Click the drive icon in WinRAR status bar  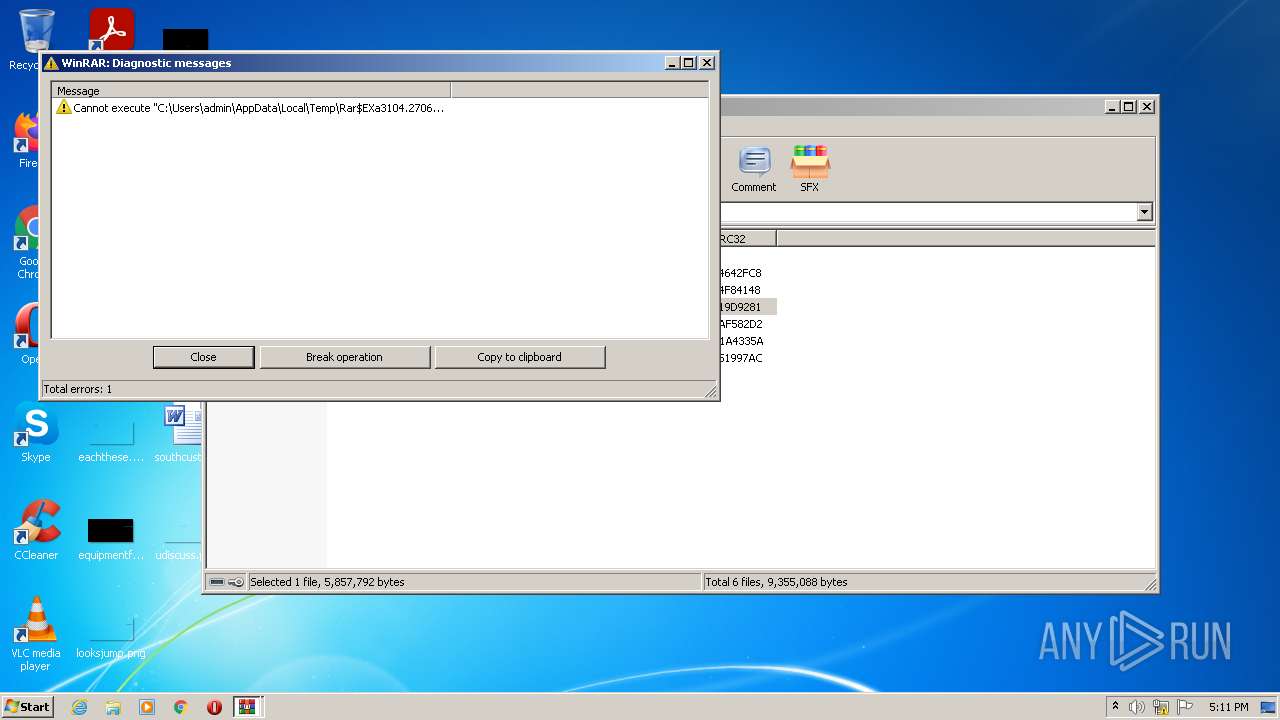point(217,582)
